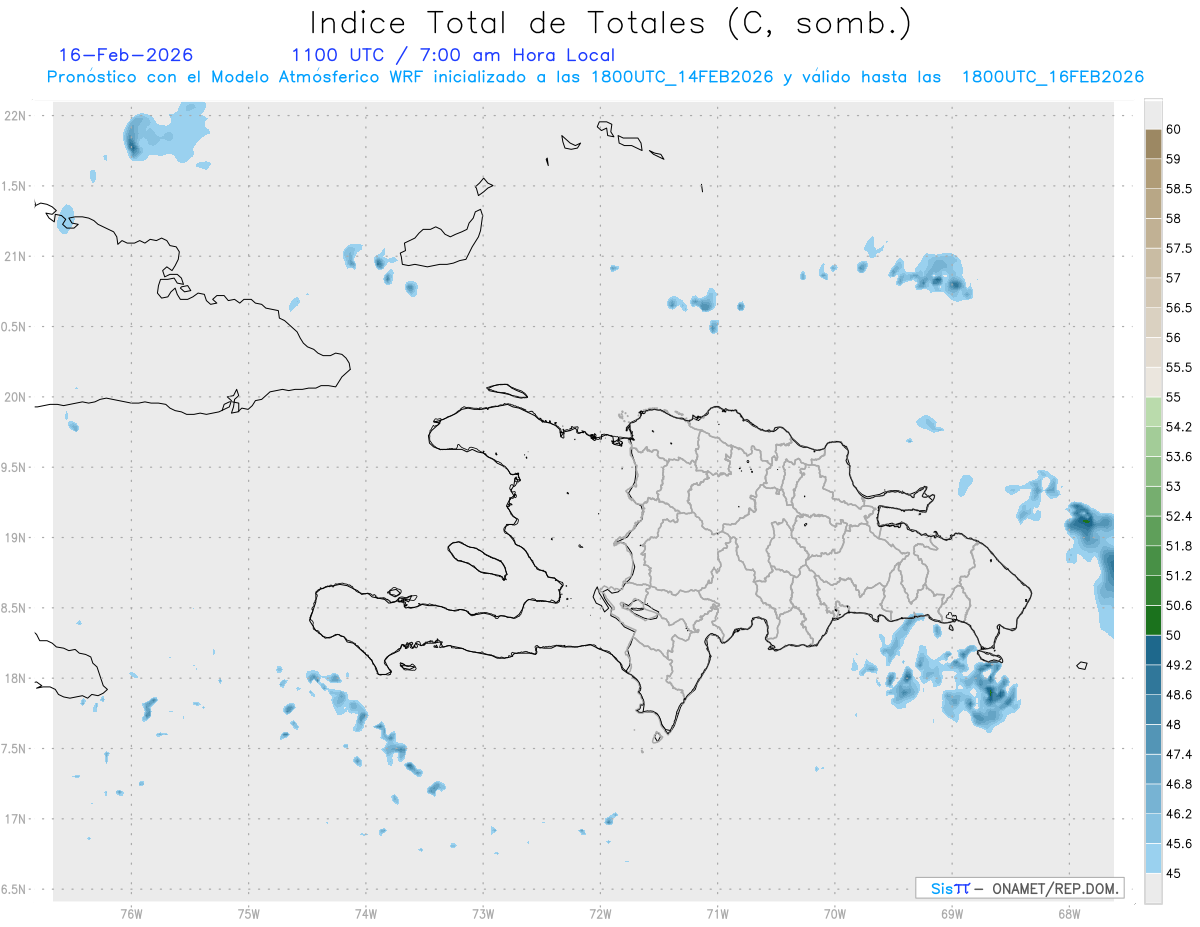Click the colorbar label '49.2'

point(1179,665)
